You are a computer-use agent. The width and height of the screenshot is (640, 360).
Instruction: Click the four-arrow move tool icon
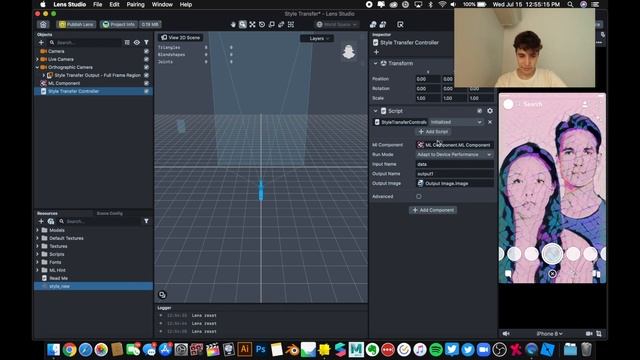coord(252,24)
